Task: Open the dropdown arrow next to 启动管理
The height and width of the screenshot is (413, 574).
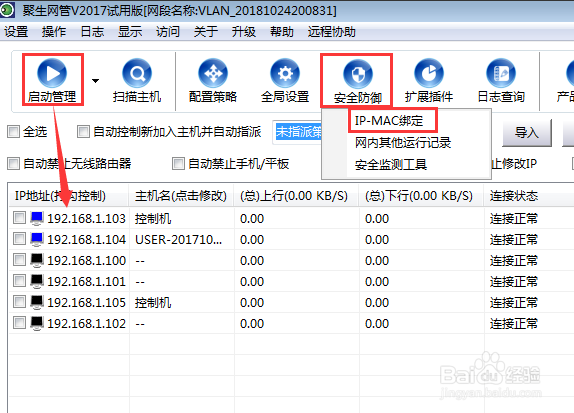Action: (95, 81)
